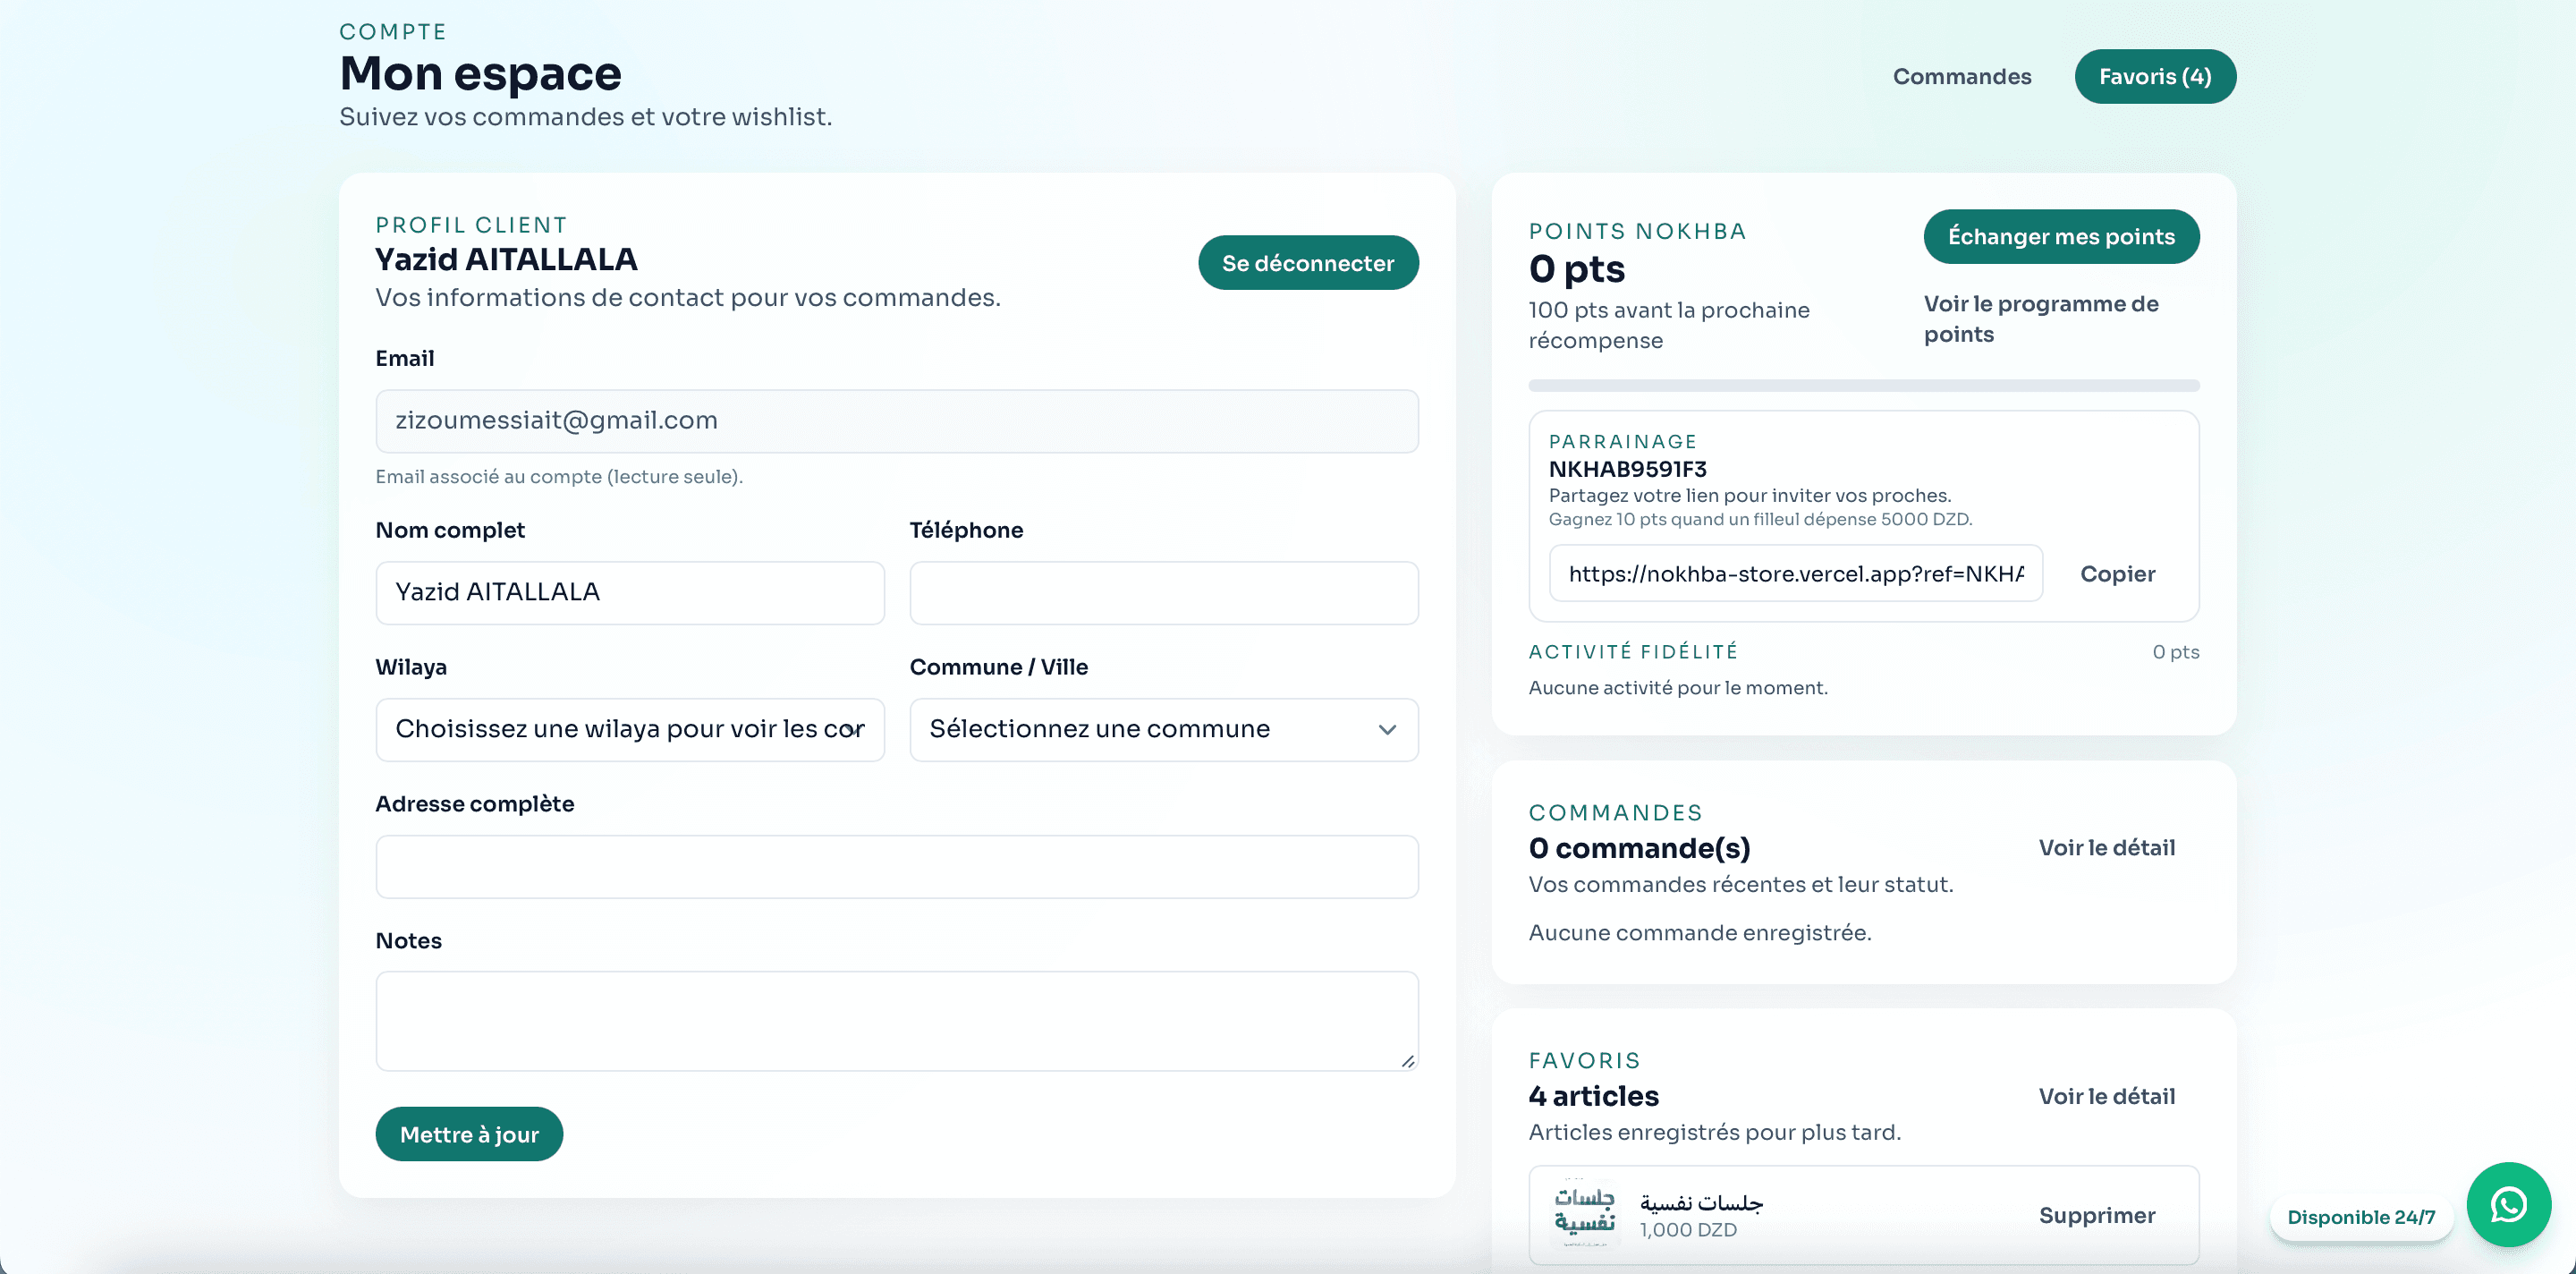Click Voir le détail under Commandes
Viewport: 2576px width, 1274px height.
click(2108, 847)
